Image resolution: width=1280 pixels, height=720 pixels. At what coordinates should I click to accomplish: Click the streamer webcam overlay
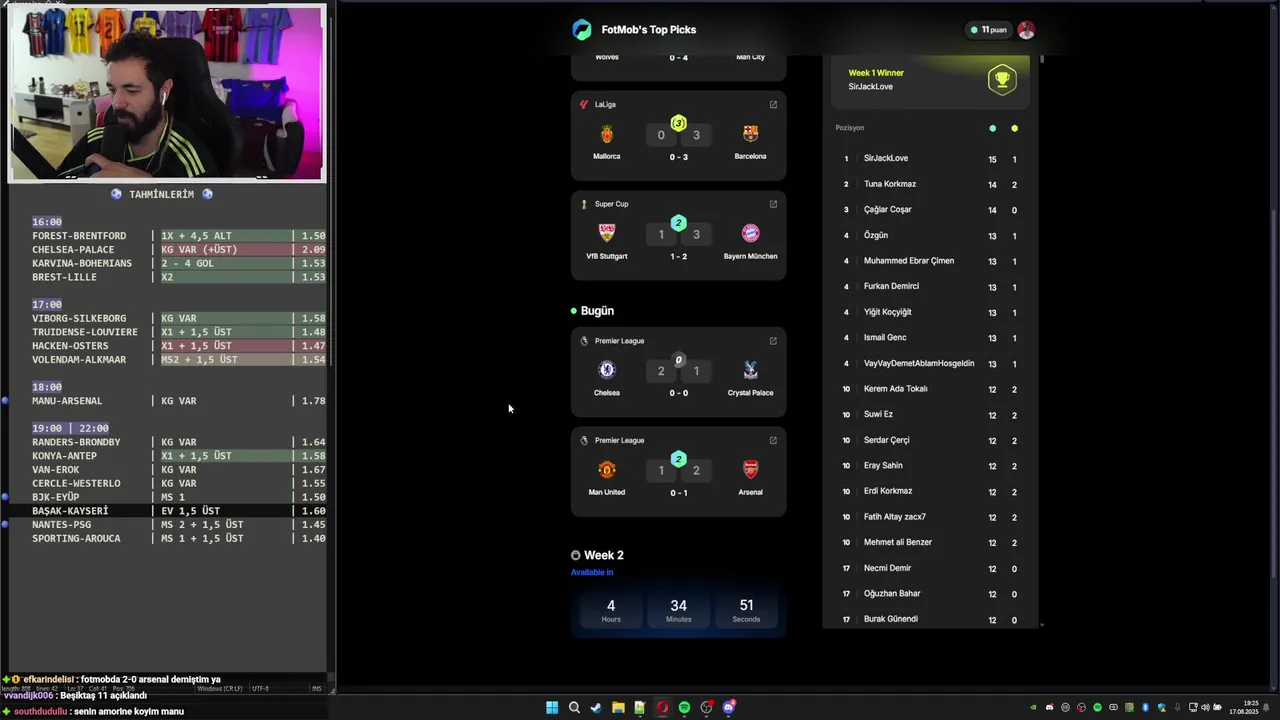[x=166, y=93]
